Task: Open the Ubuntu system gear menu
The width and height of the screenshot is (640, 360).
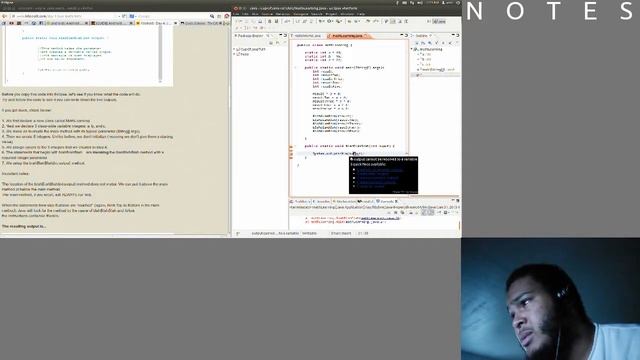Action: tap(458, 2)
